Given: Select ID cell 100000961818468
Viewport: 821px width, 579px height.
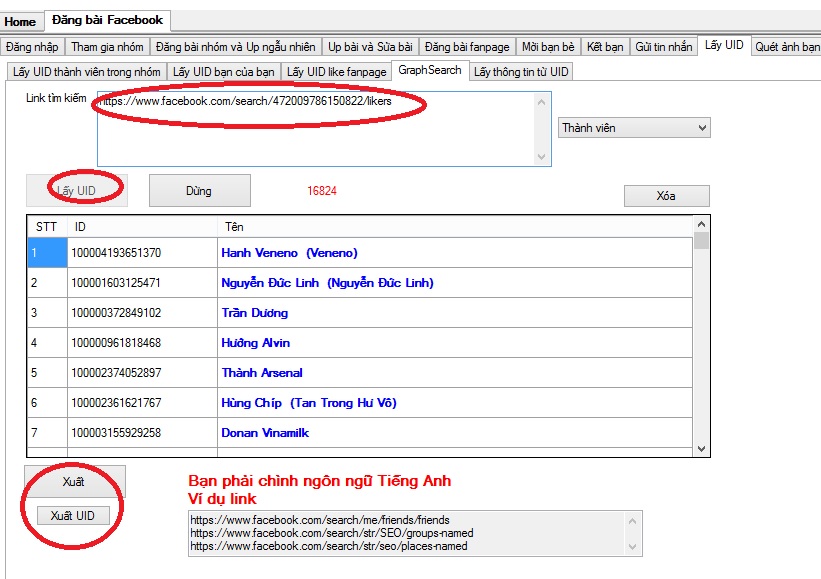Looking at the screenshot, I should coord(142,343).
